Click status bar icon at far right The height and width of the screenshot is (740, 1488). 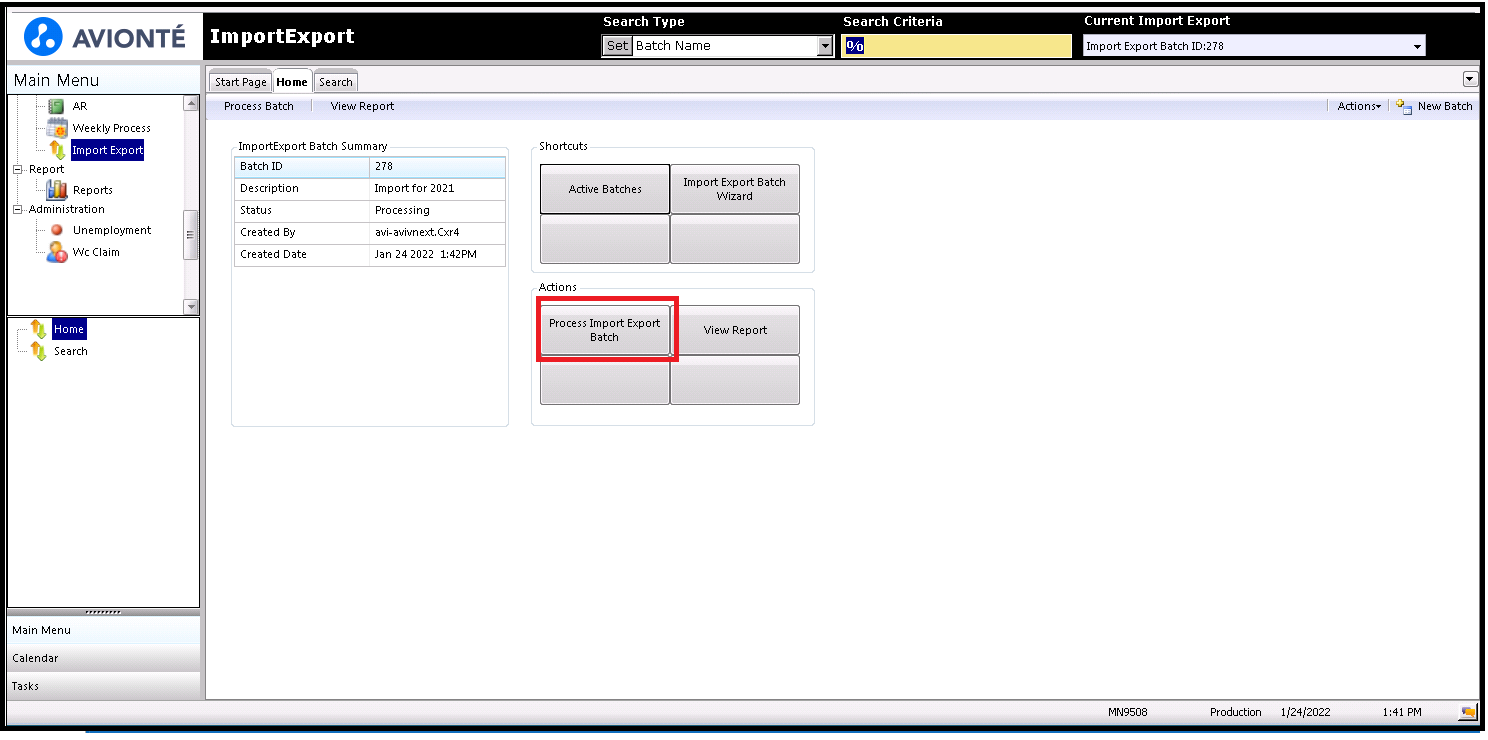point(1468,712)
